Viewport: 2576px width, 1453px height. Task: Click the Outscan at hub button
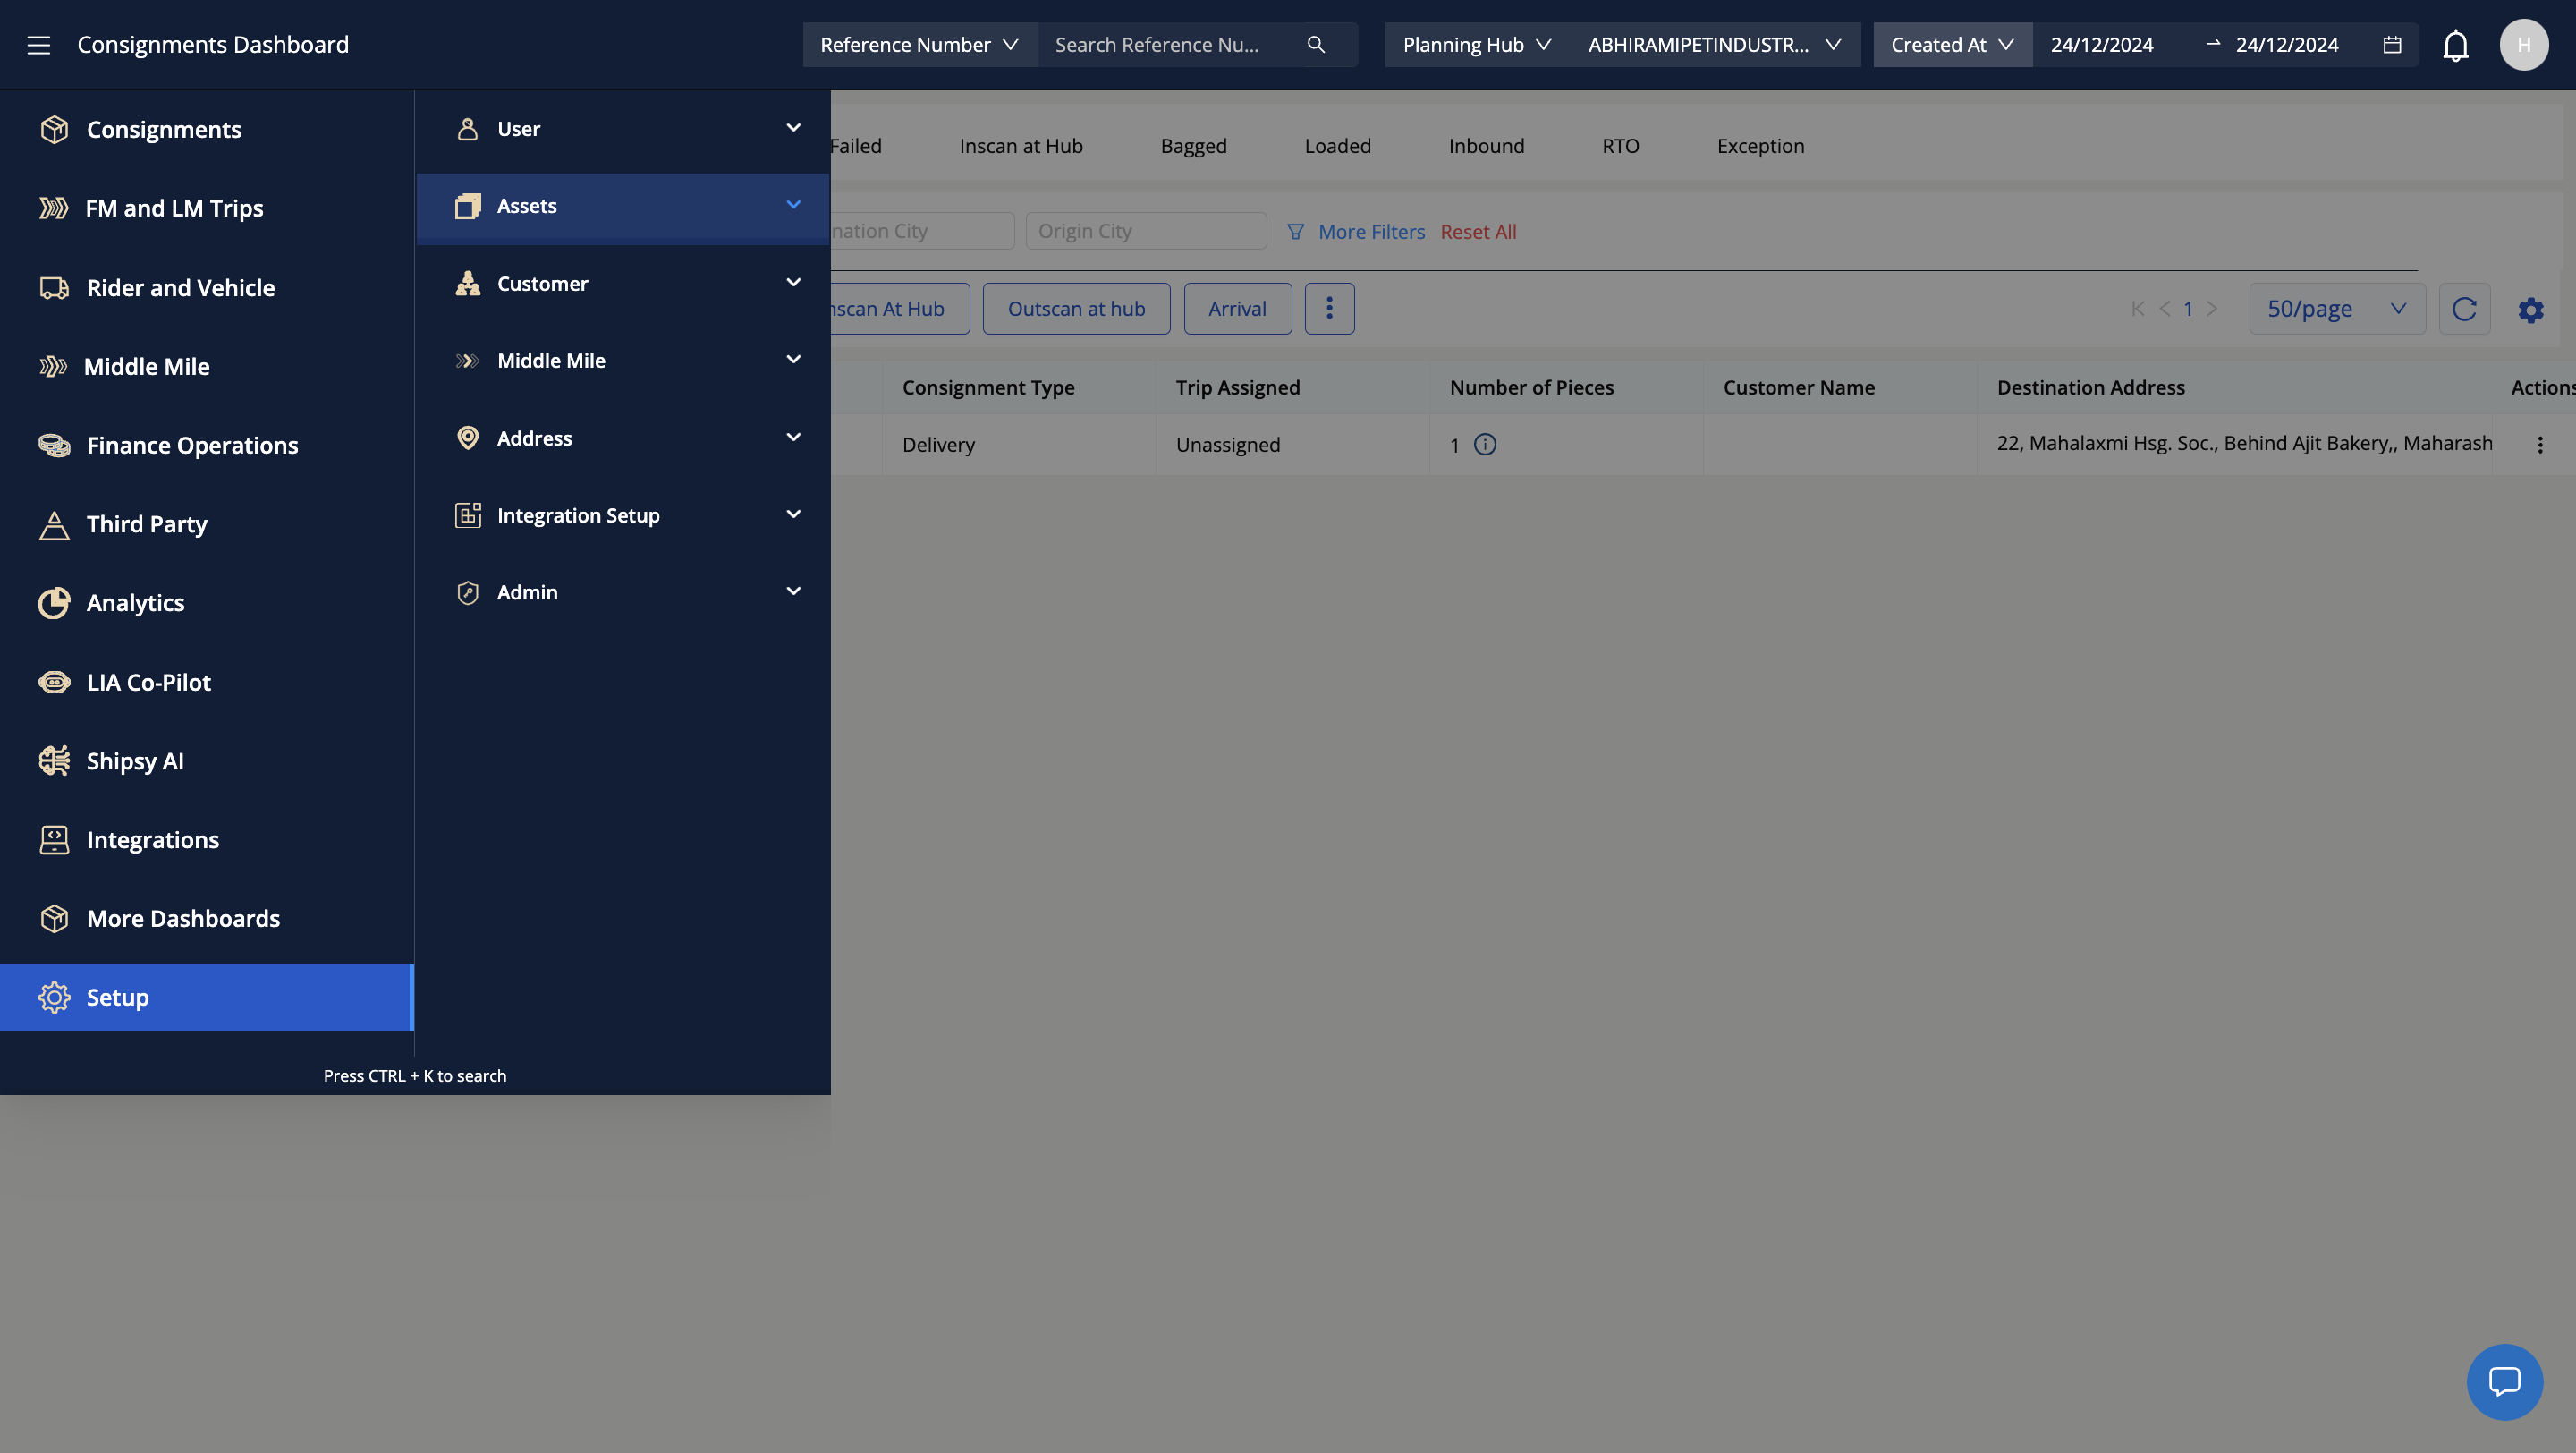[1076, 309]
